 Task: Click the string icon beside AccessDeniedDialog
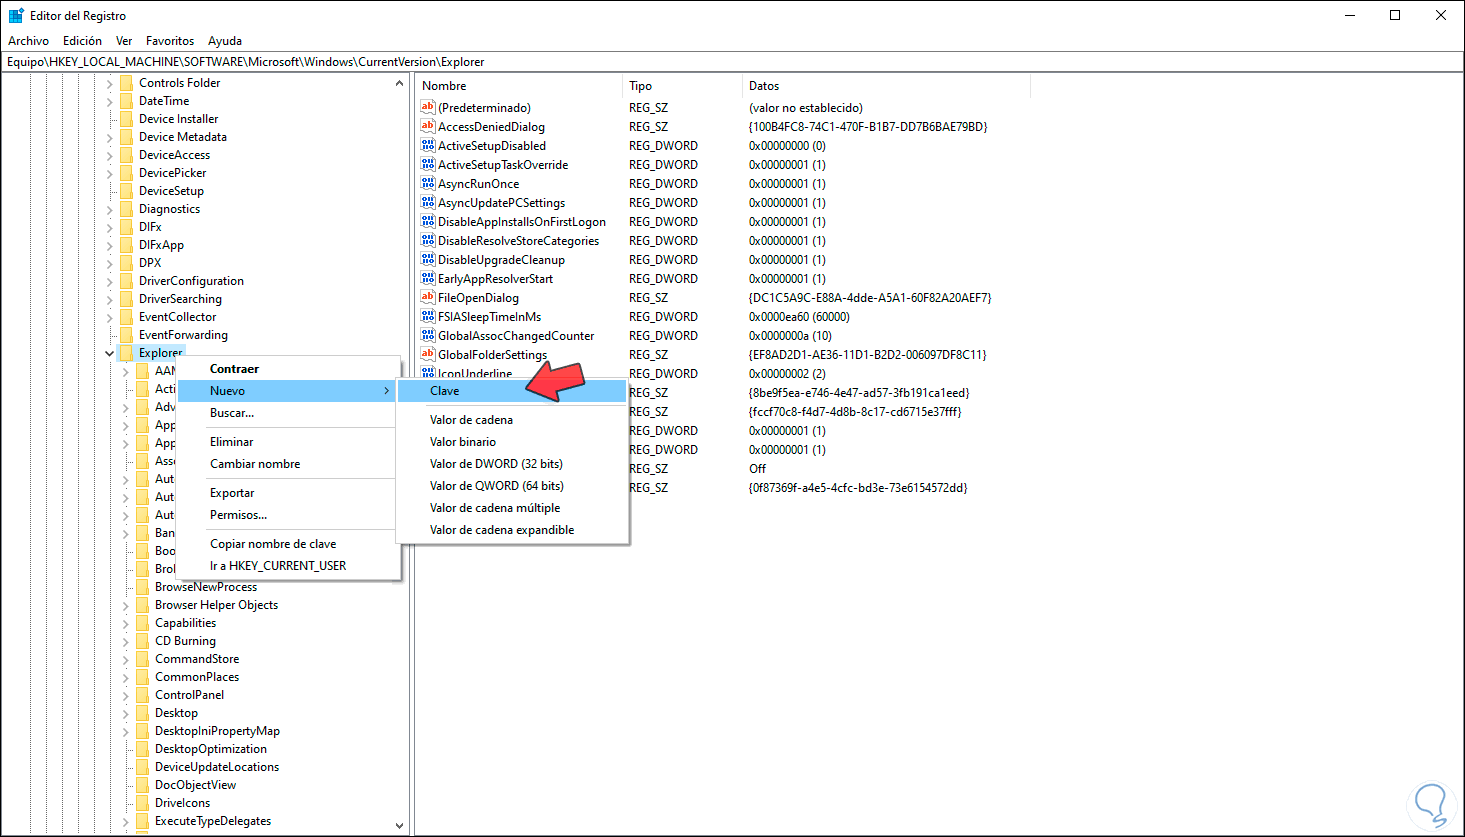coord(428,126)
